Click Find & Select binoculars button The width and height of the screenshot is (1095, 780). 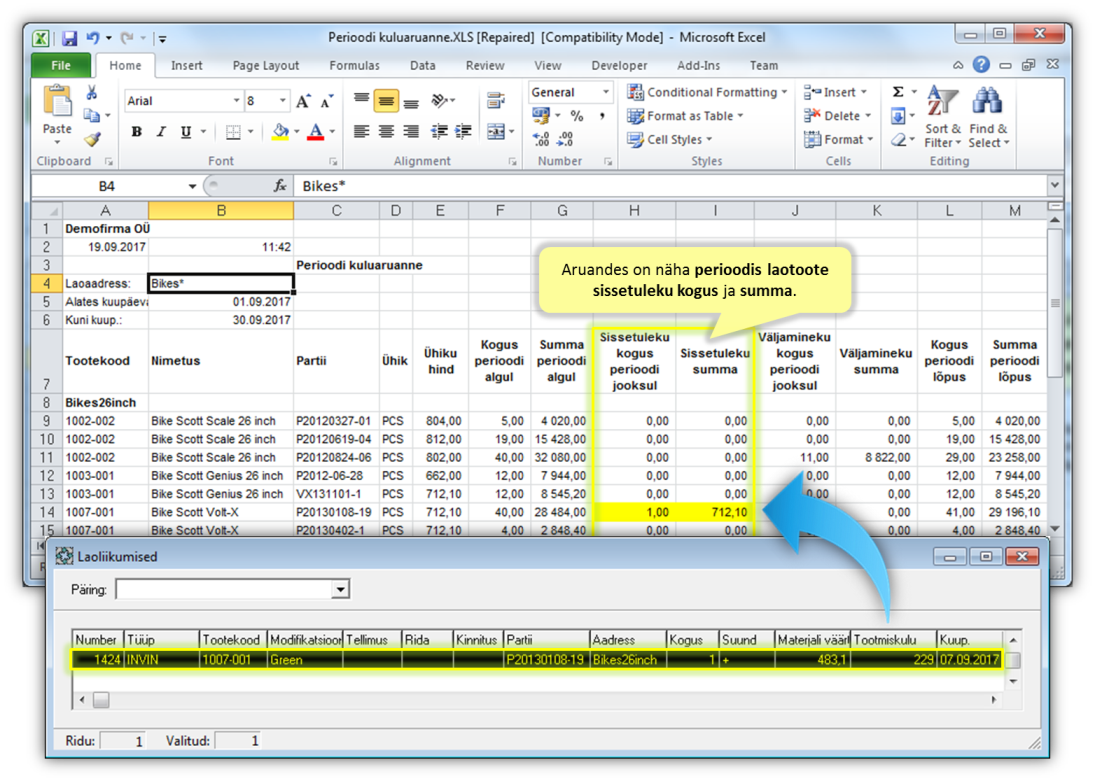989,117
